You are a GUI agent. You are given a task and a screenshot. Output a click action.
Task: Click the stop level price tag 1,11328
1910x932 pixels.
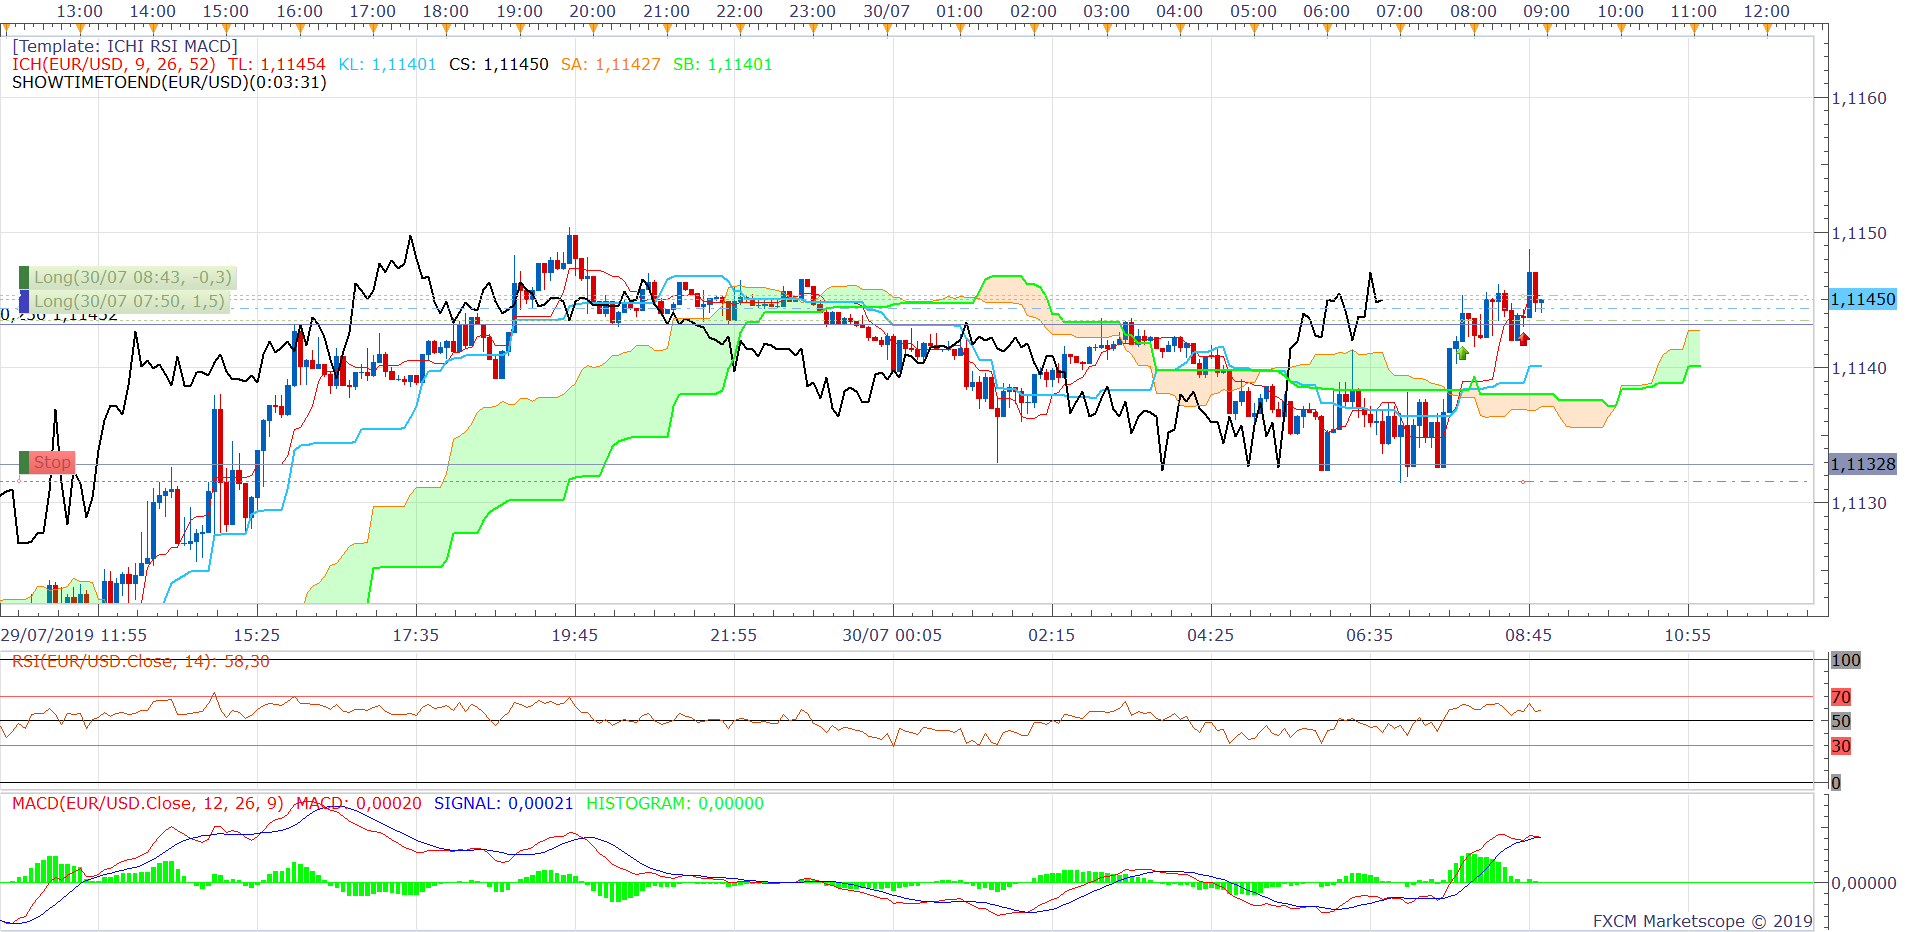[x=1863, y=464]
